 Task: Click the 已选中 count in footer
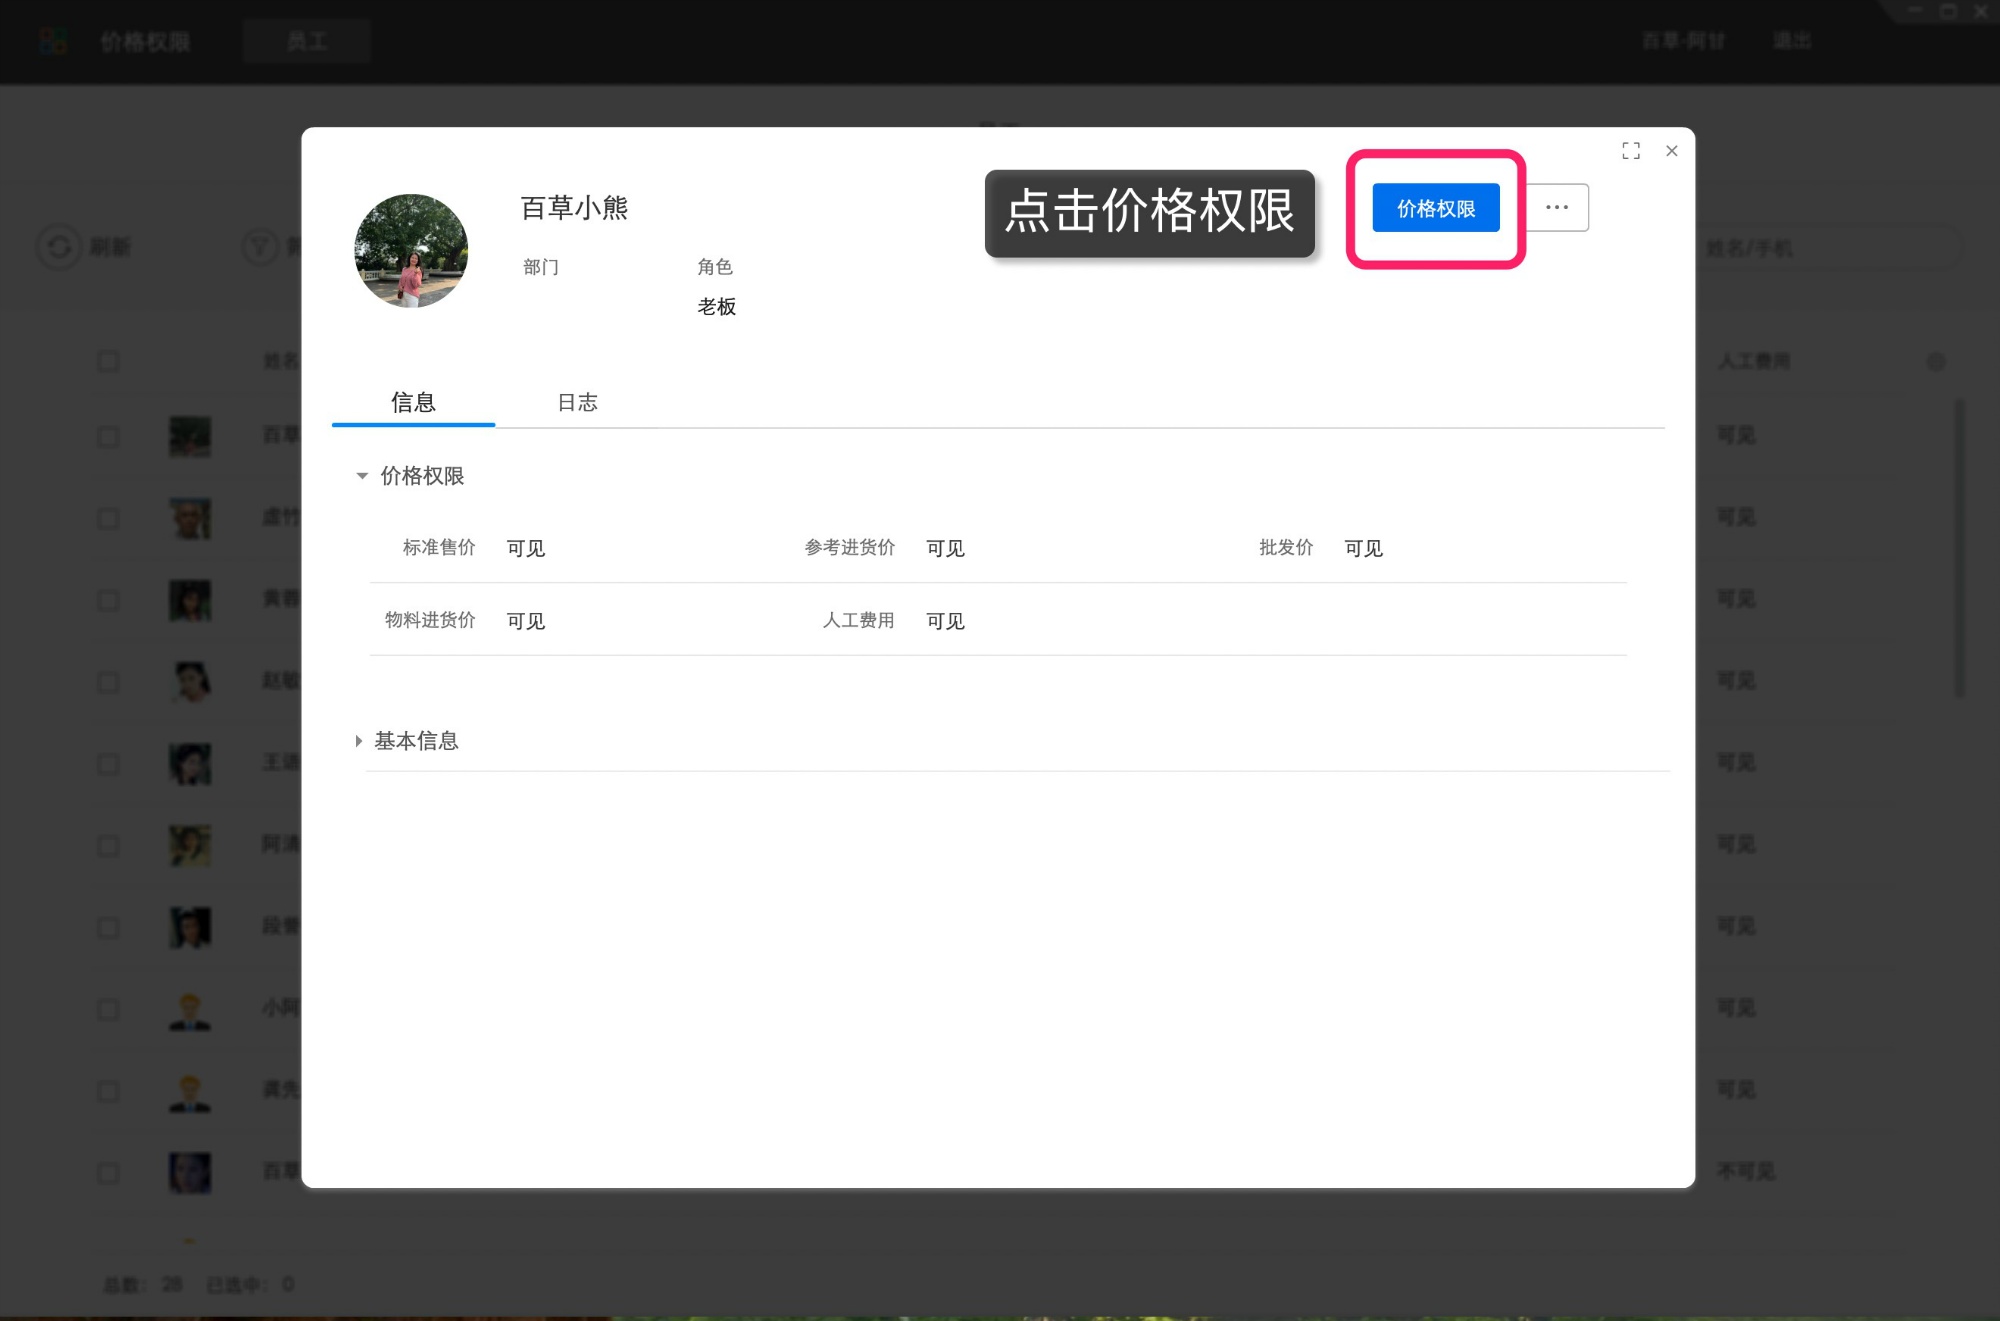click(250, 1284)
